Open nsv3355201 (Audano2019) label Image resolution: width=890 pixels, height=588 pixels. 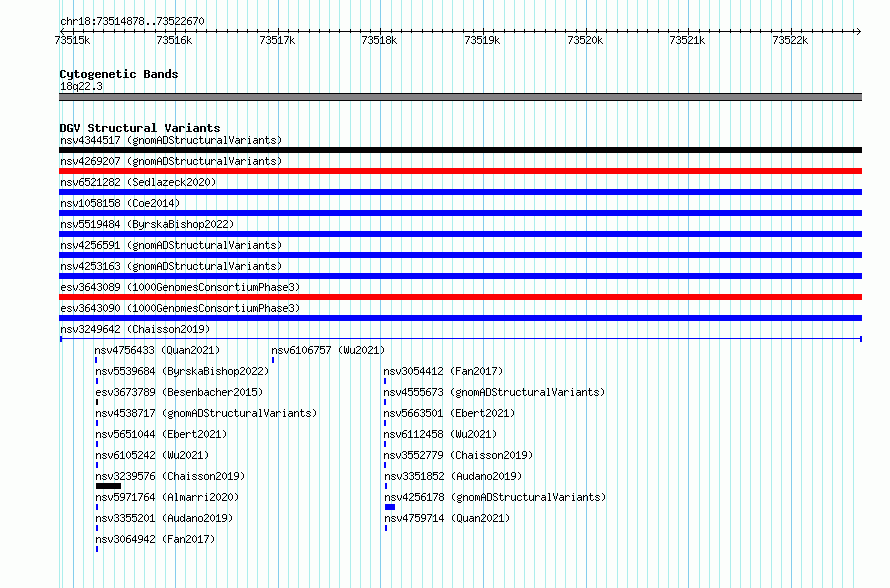164,518
